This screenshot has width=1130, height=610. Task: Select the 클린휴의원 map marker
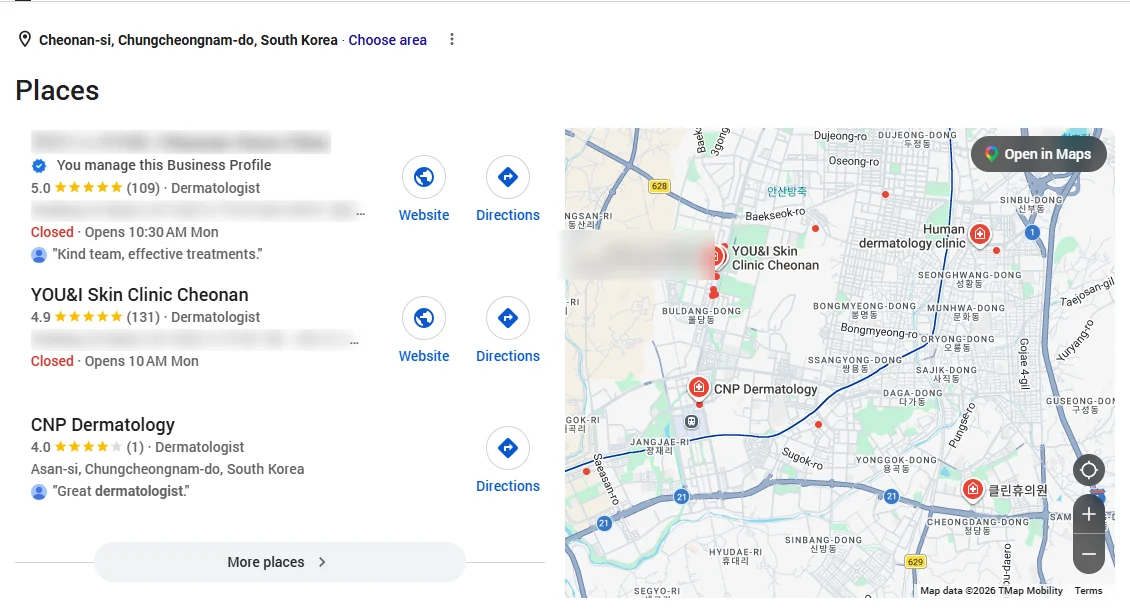coord(973,490)
